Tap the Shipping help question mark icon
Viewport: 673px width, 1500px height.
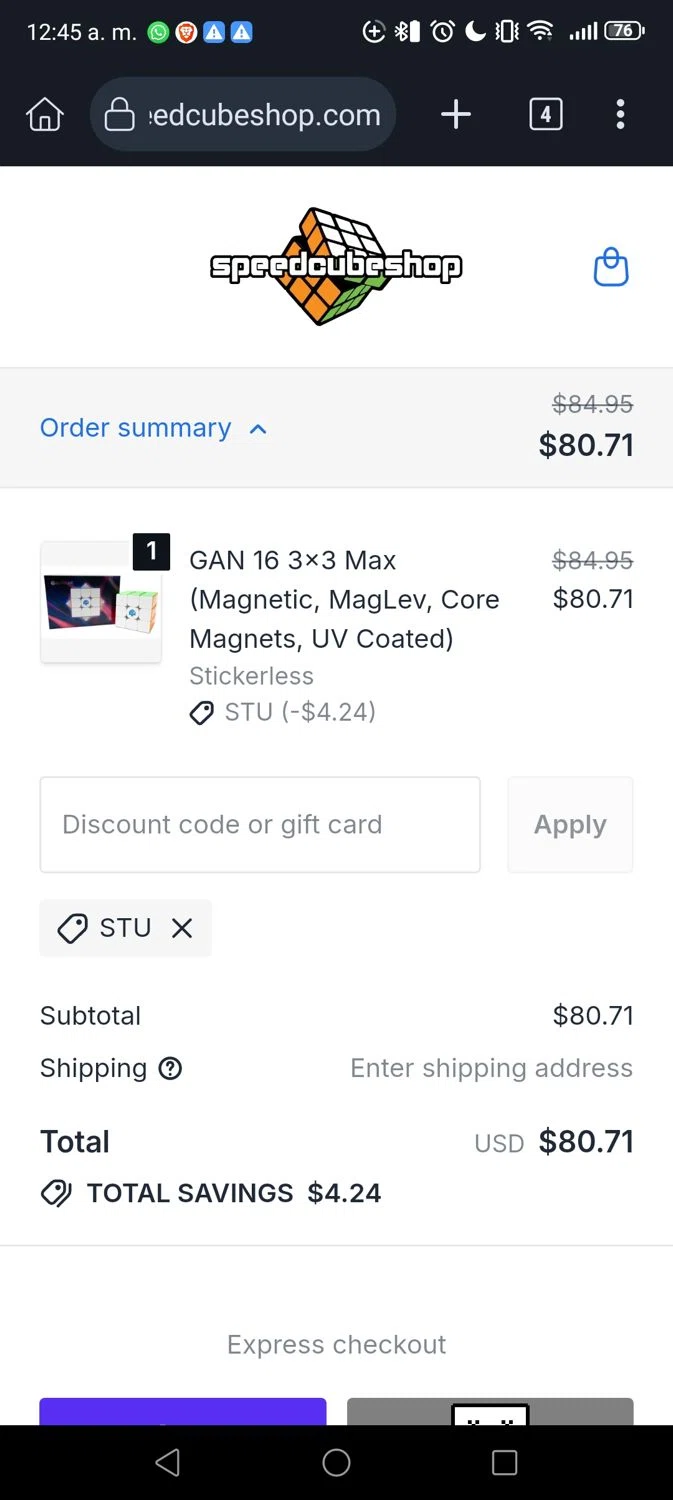pos(171,1069)
